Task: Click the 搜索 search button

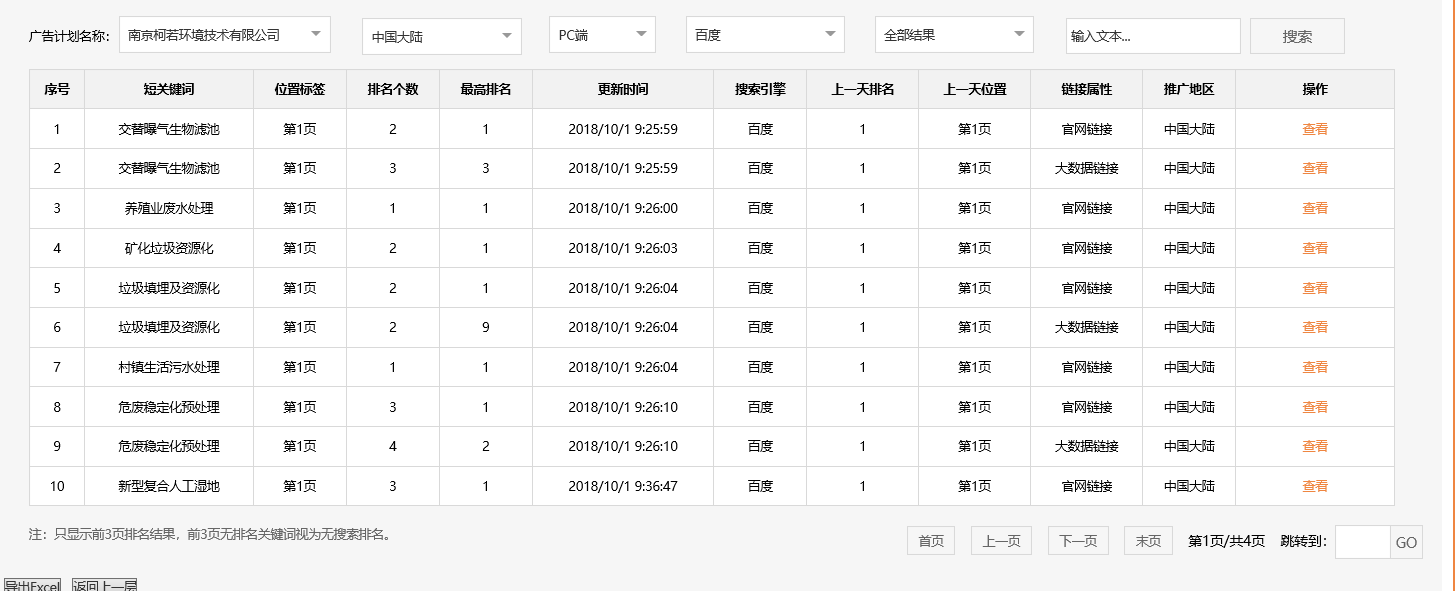Action: click(x=1296, y=35)
